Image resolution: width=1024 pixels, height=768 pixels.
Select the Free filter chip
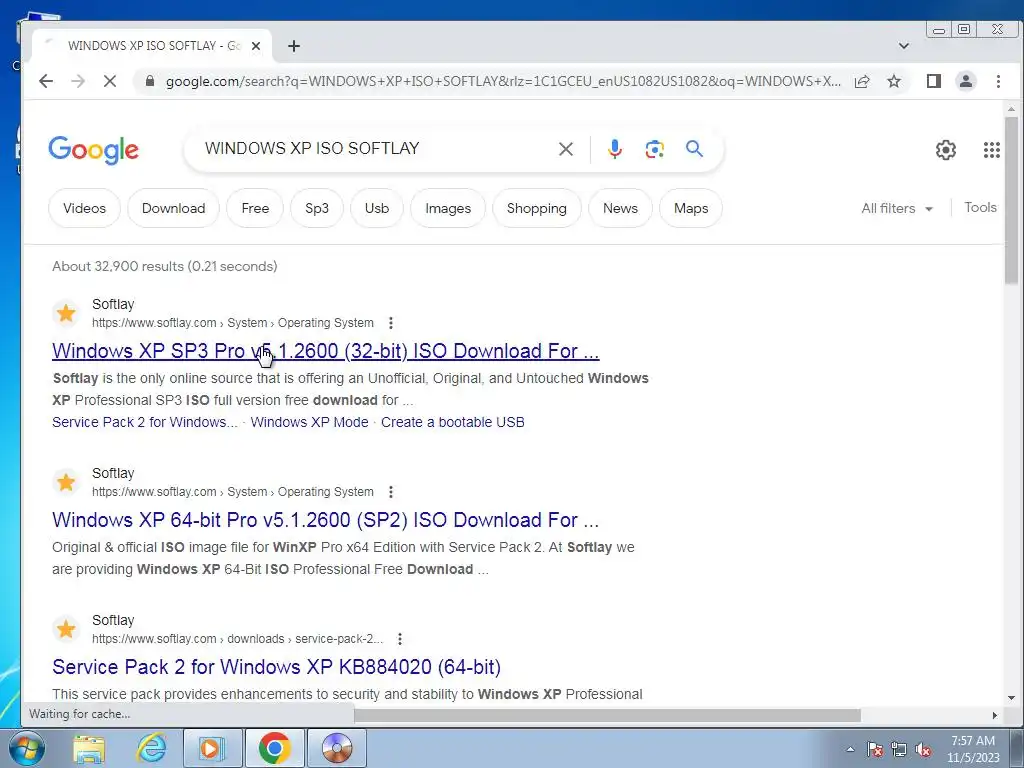tap(255, 208)
